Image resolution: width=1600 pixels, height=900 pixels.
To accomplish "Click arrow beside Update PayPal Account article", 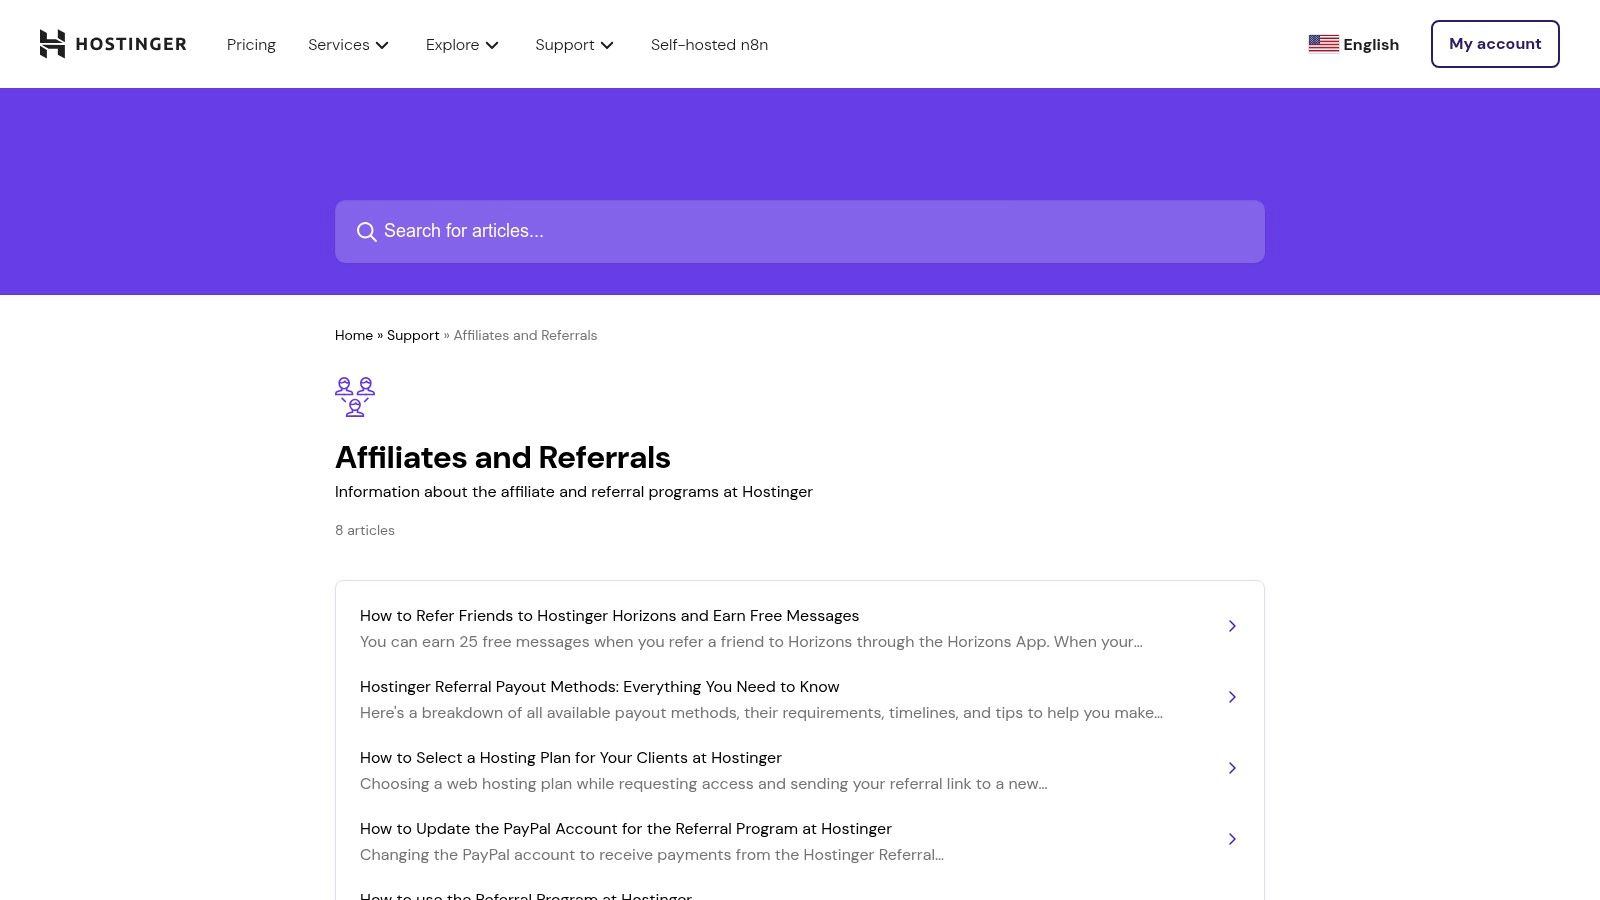I will tap(1232, 839).
